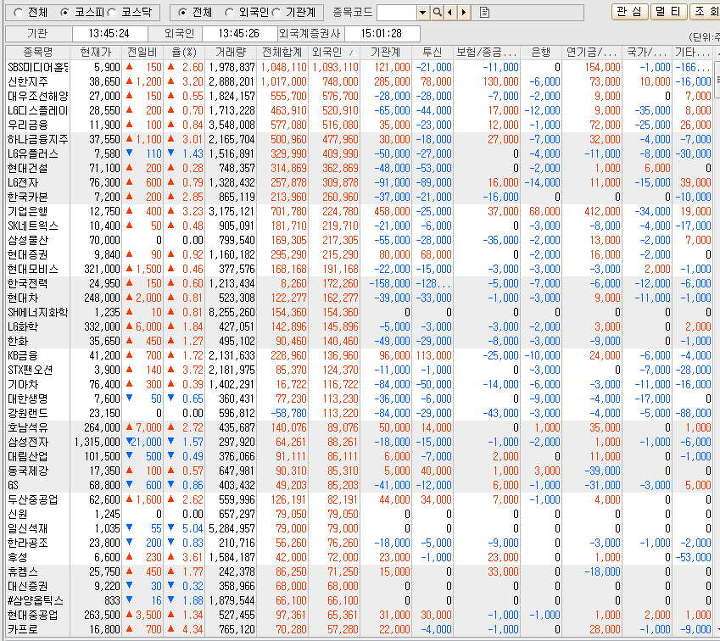Select the 일신석재 row name
The width and height of the screenshot is (720, 641).
pyautogui.click(x=28, y=529)
